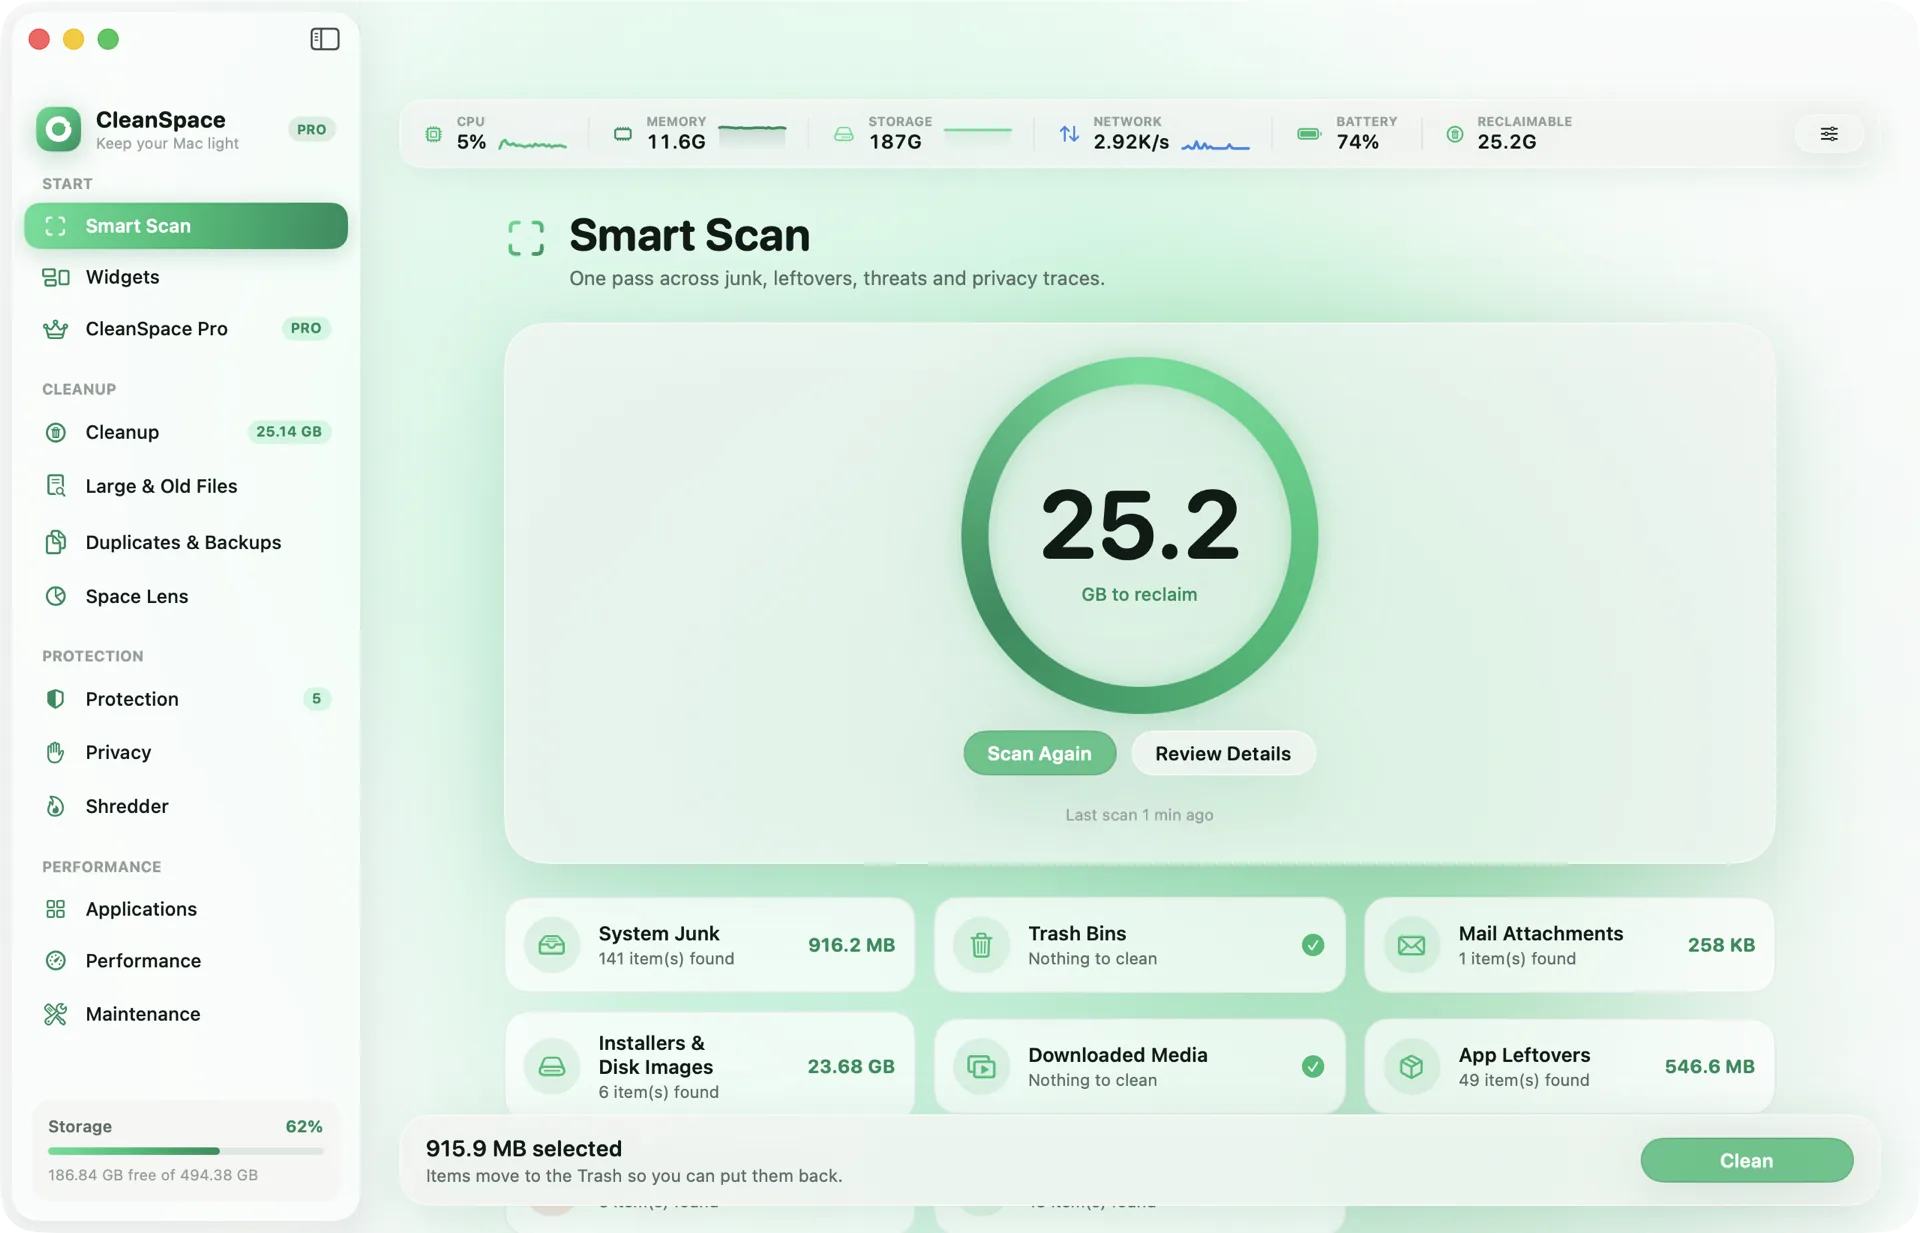Open the Performance section
Image resolution: width=1920 pixels, height=1233 pixels.
(x=186, y=961)
